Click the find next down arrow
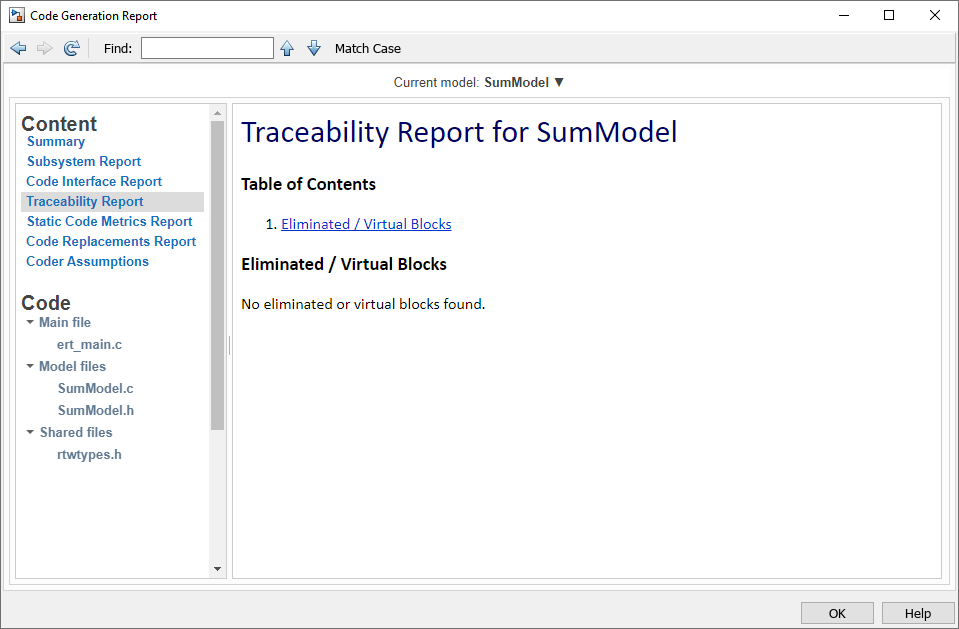959x629 pixels. click(314, 48)
